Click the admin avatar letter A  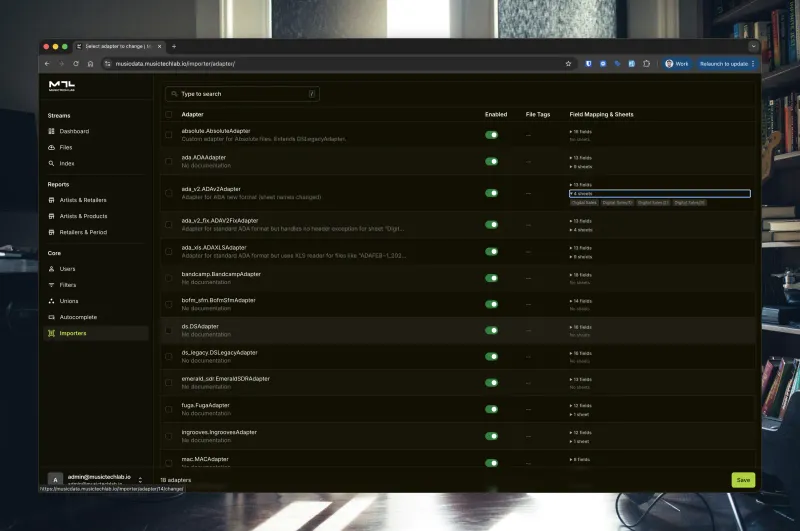[x=56, y=479]
